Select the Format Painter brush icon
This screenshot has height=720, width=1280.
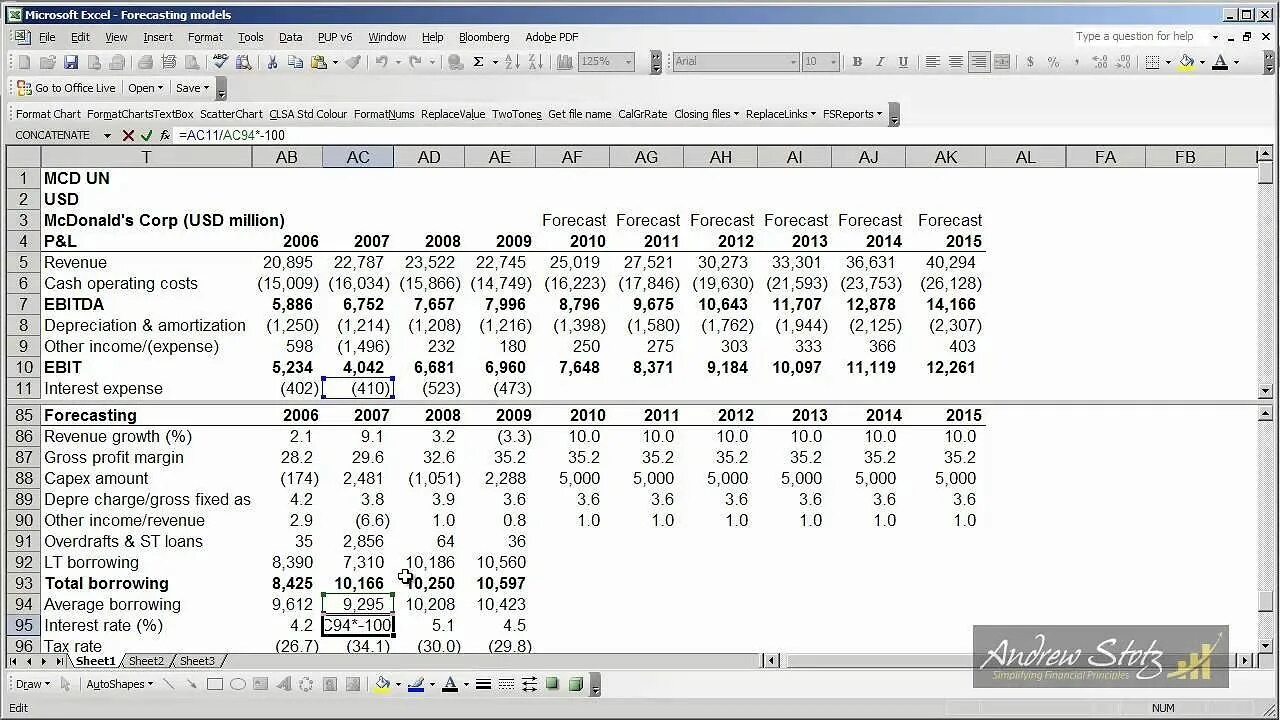click(x=353, y=62)
